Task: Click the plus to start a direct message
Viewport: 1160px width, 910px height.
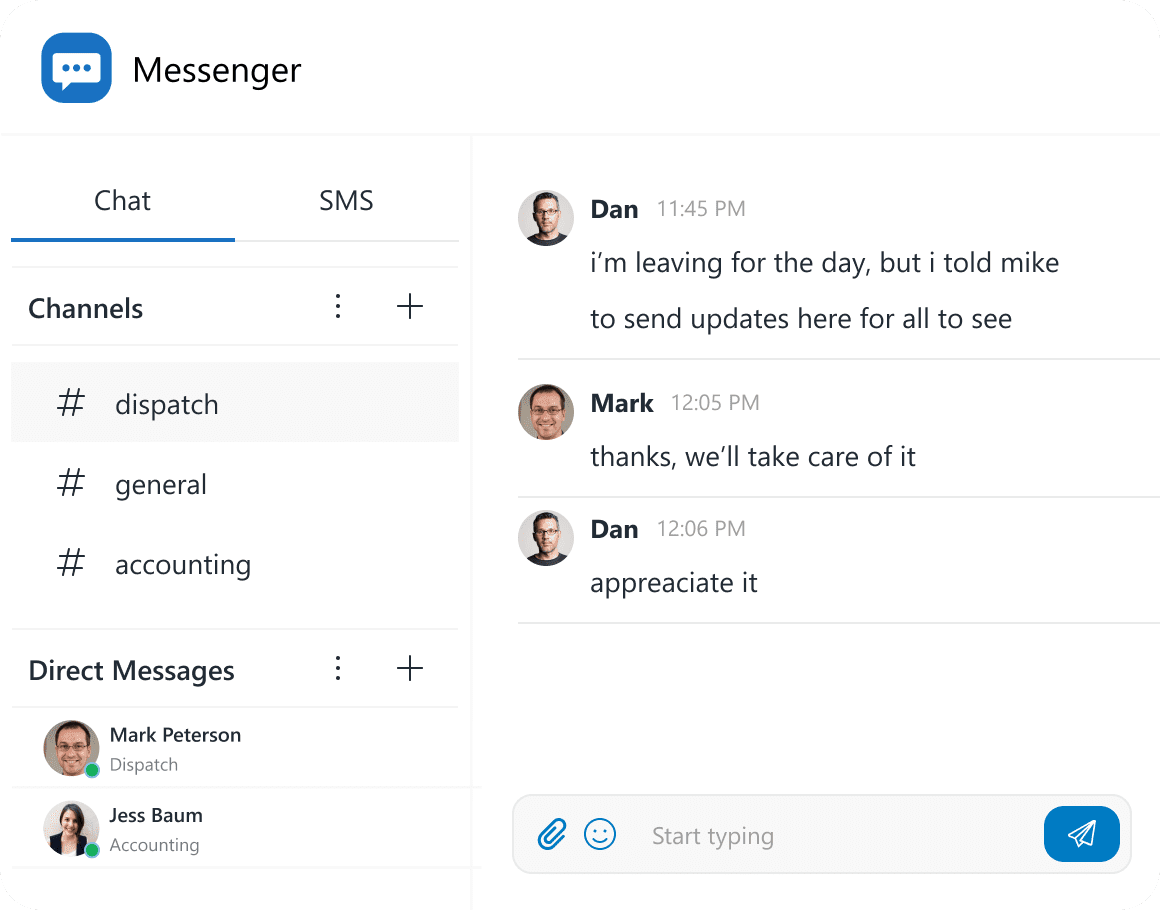Action: [410, 668]
